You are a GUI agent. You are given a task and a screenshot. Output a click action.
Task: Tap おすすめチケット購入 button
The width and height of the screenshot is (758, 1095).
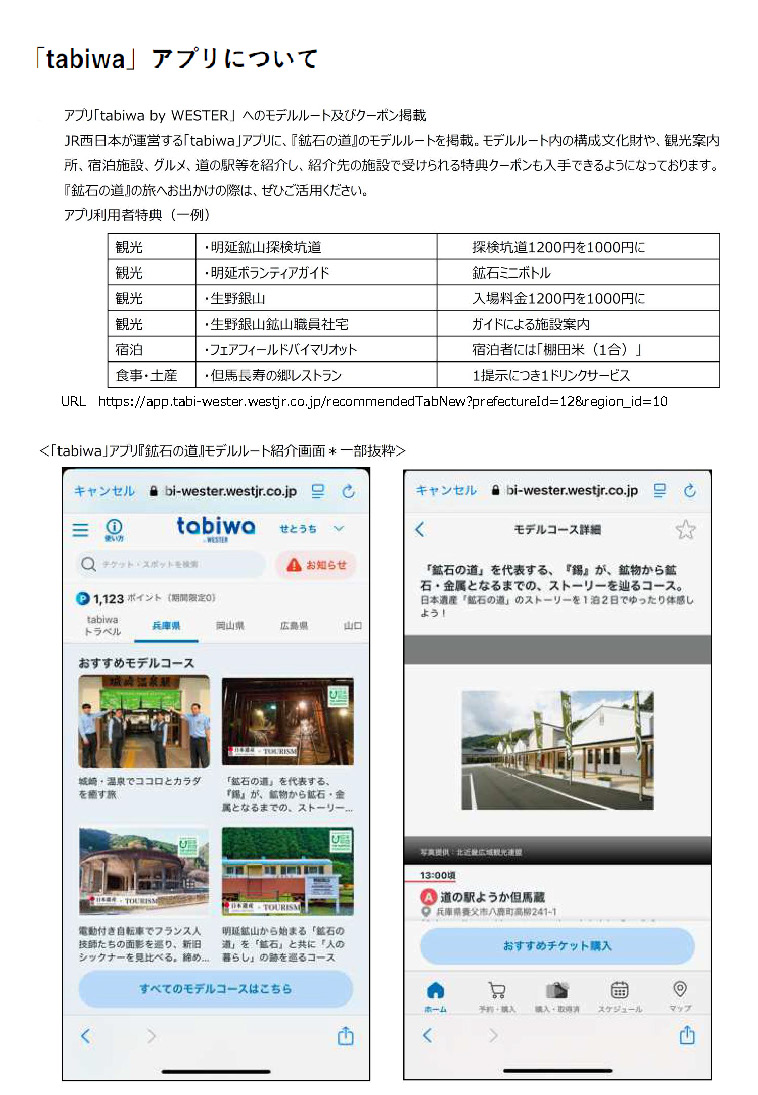(x=557, y=946)
